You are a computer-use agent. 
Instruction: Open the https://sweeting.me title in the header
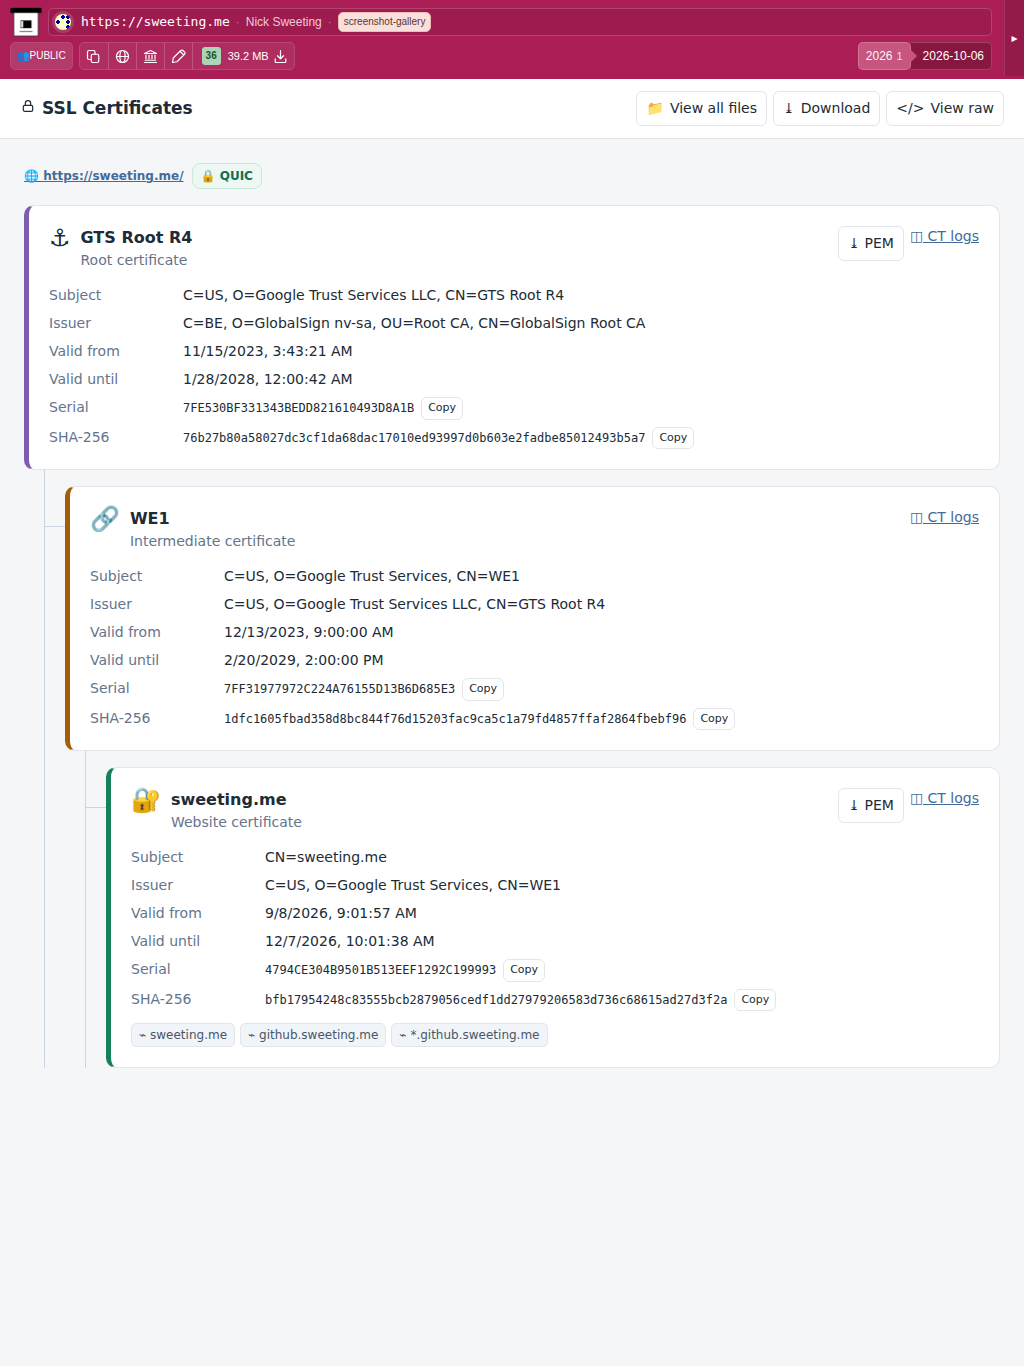click(x=155, y=22)
